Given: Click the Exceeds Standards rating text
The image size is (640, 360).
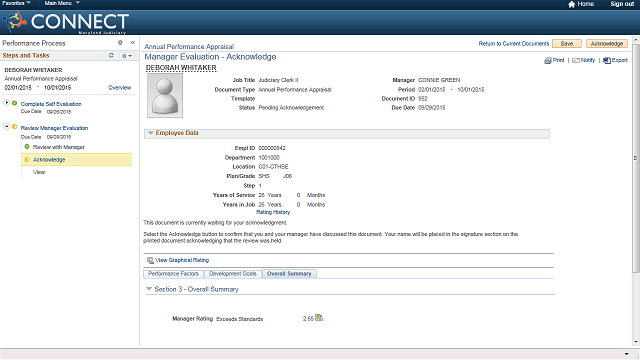Looking at the screenshot, I should pos(240,319).
